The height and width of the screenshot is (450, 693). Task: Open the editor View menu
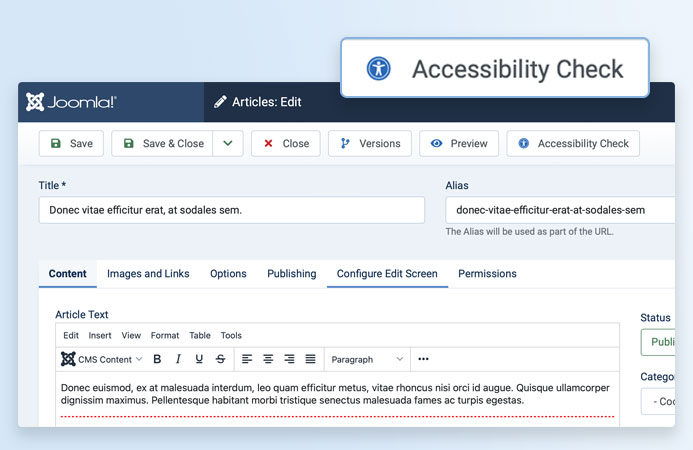(x=131, y=336)
